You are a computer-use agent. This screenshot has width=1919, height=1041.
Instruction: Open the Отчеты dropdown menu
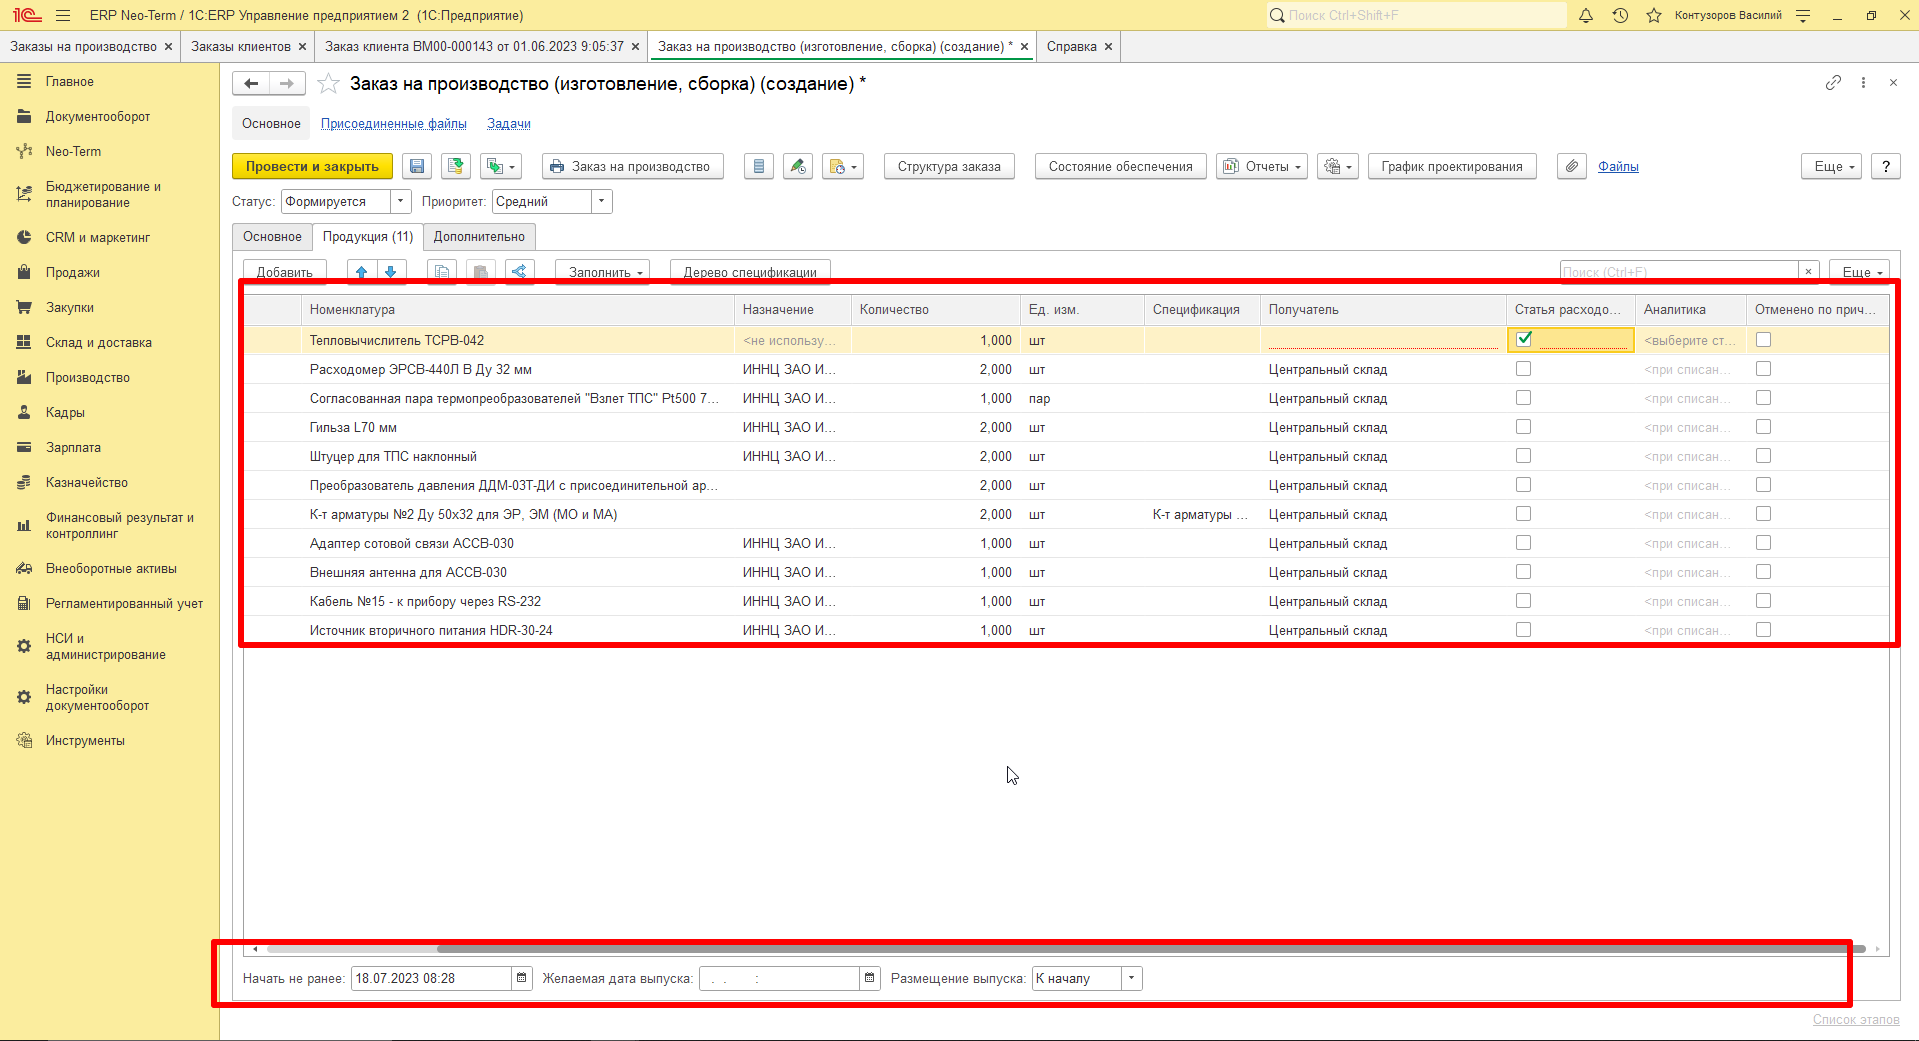(1264, 167)
